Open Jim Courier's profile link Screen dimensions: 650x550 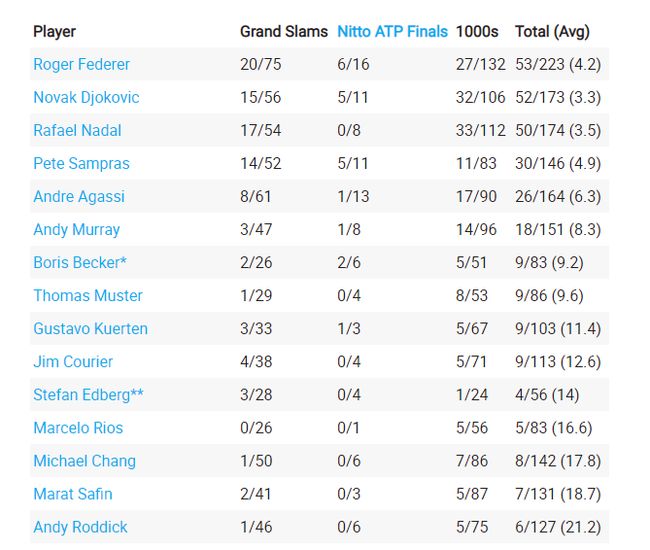(73, 362)
